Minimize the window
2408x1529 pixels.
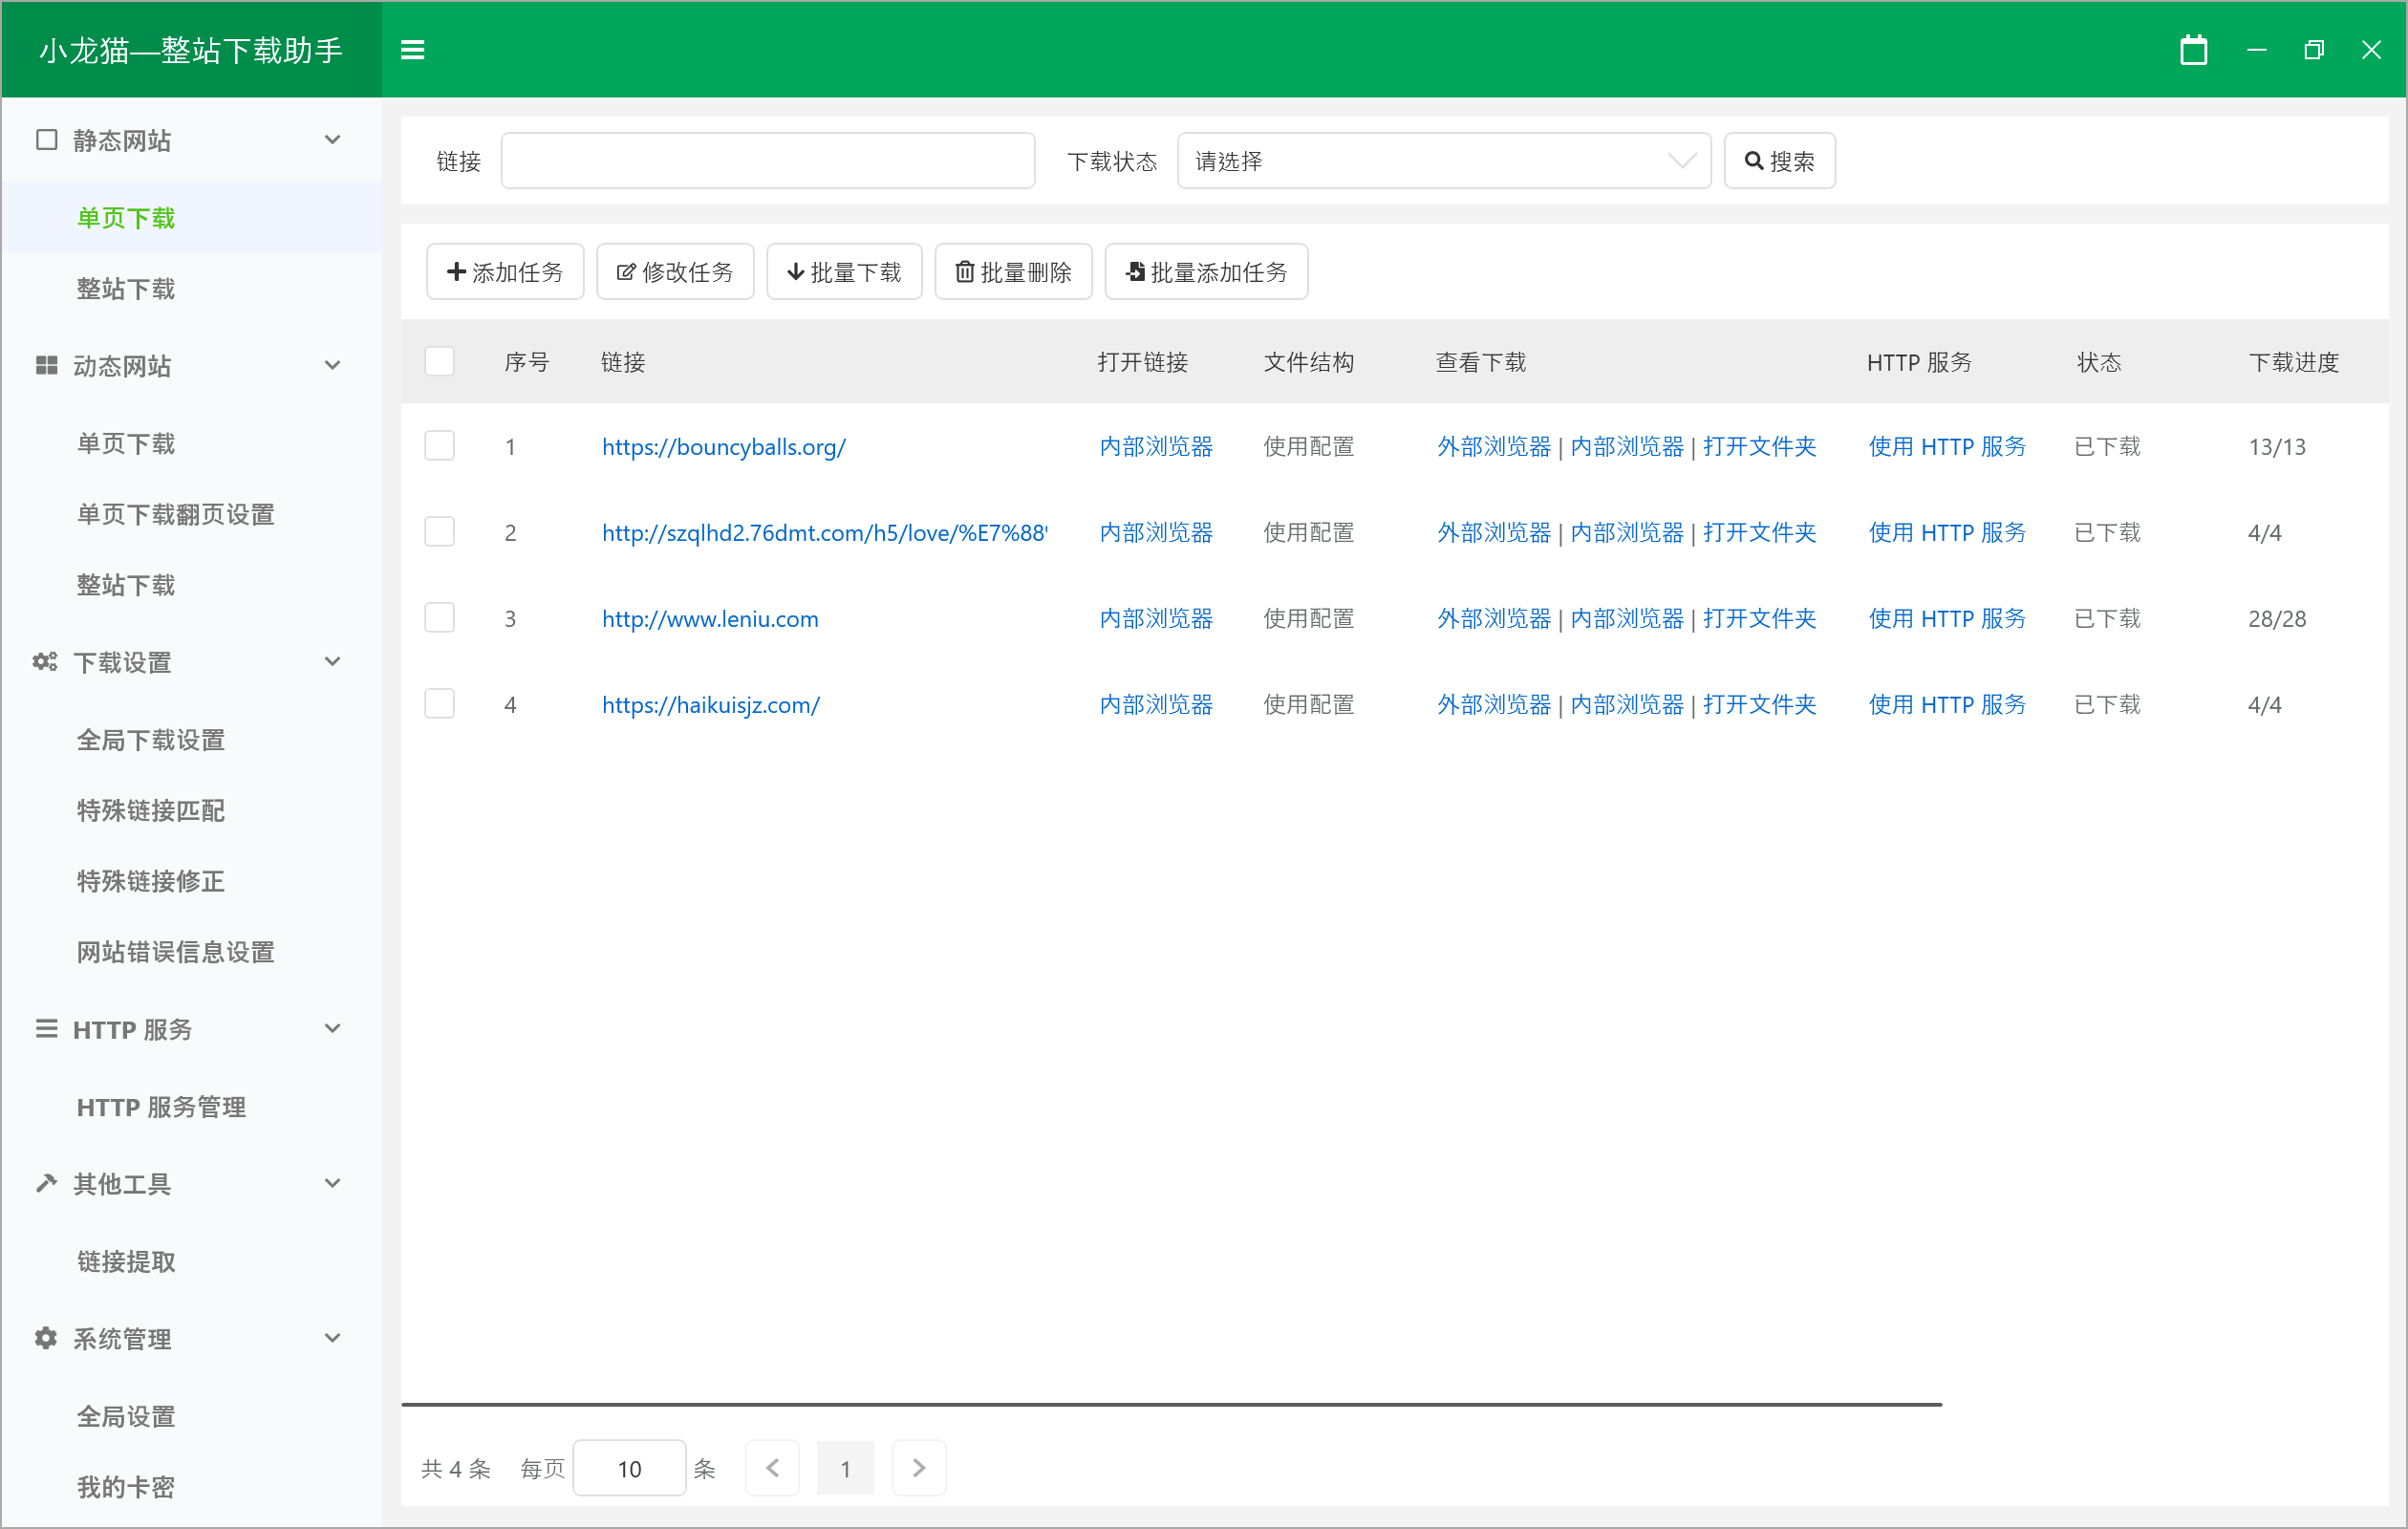click(x=2256, y=50)
